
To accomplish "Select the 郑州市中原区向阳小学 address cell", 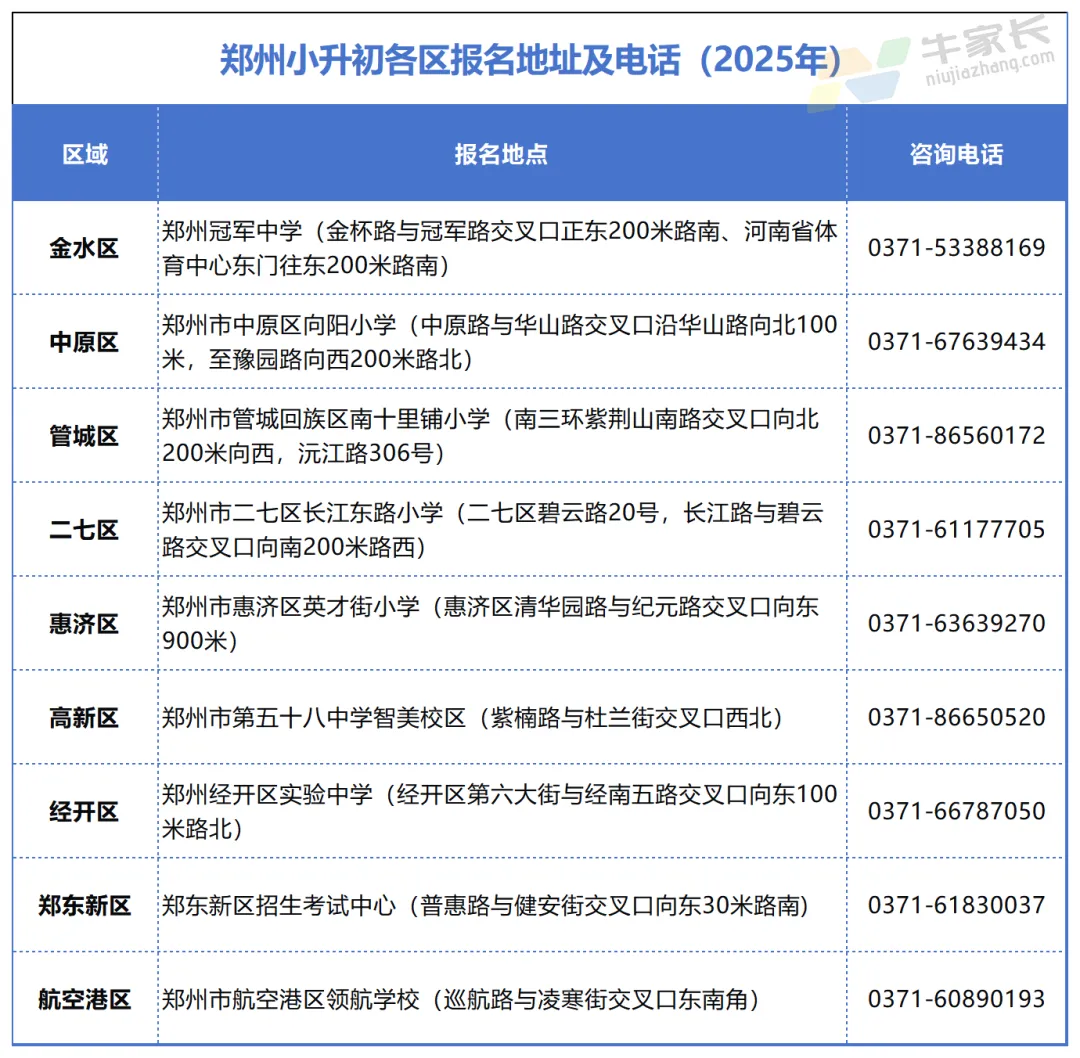I will [x=500, y=342].
